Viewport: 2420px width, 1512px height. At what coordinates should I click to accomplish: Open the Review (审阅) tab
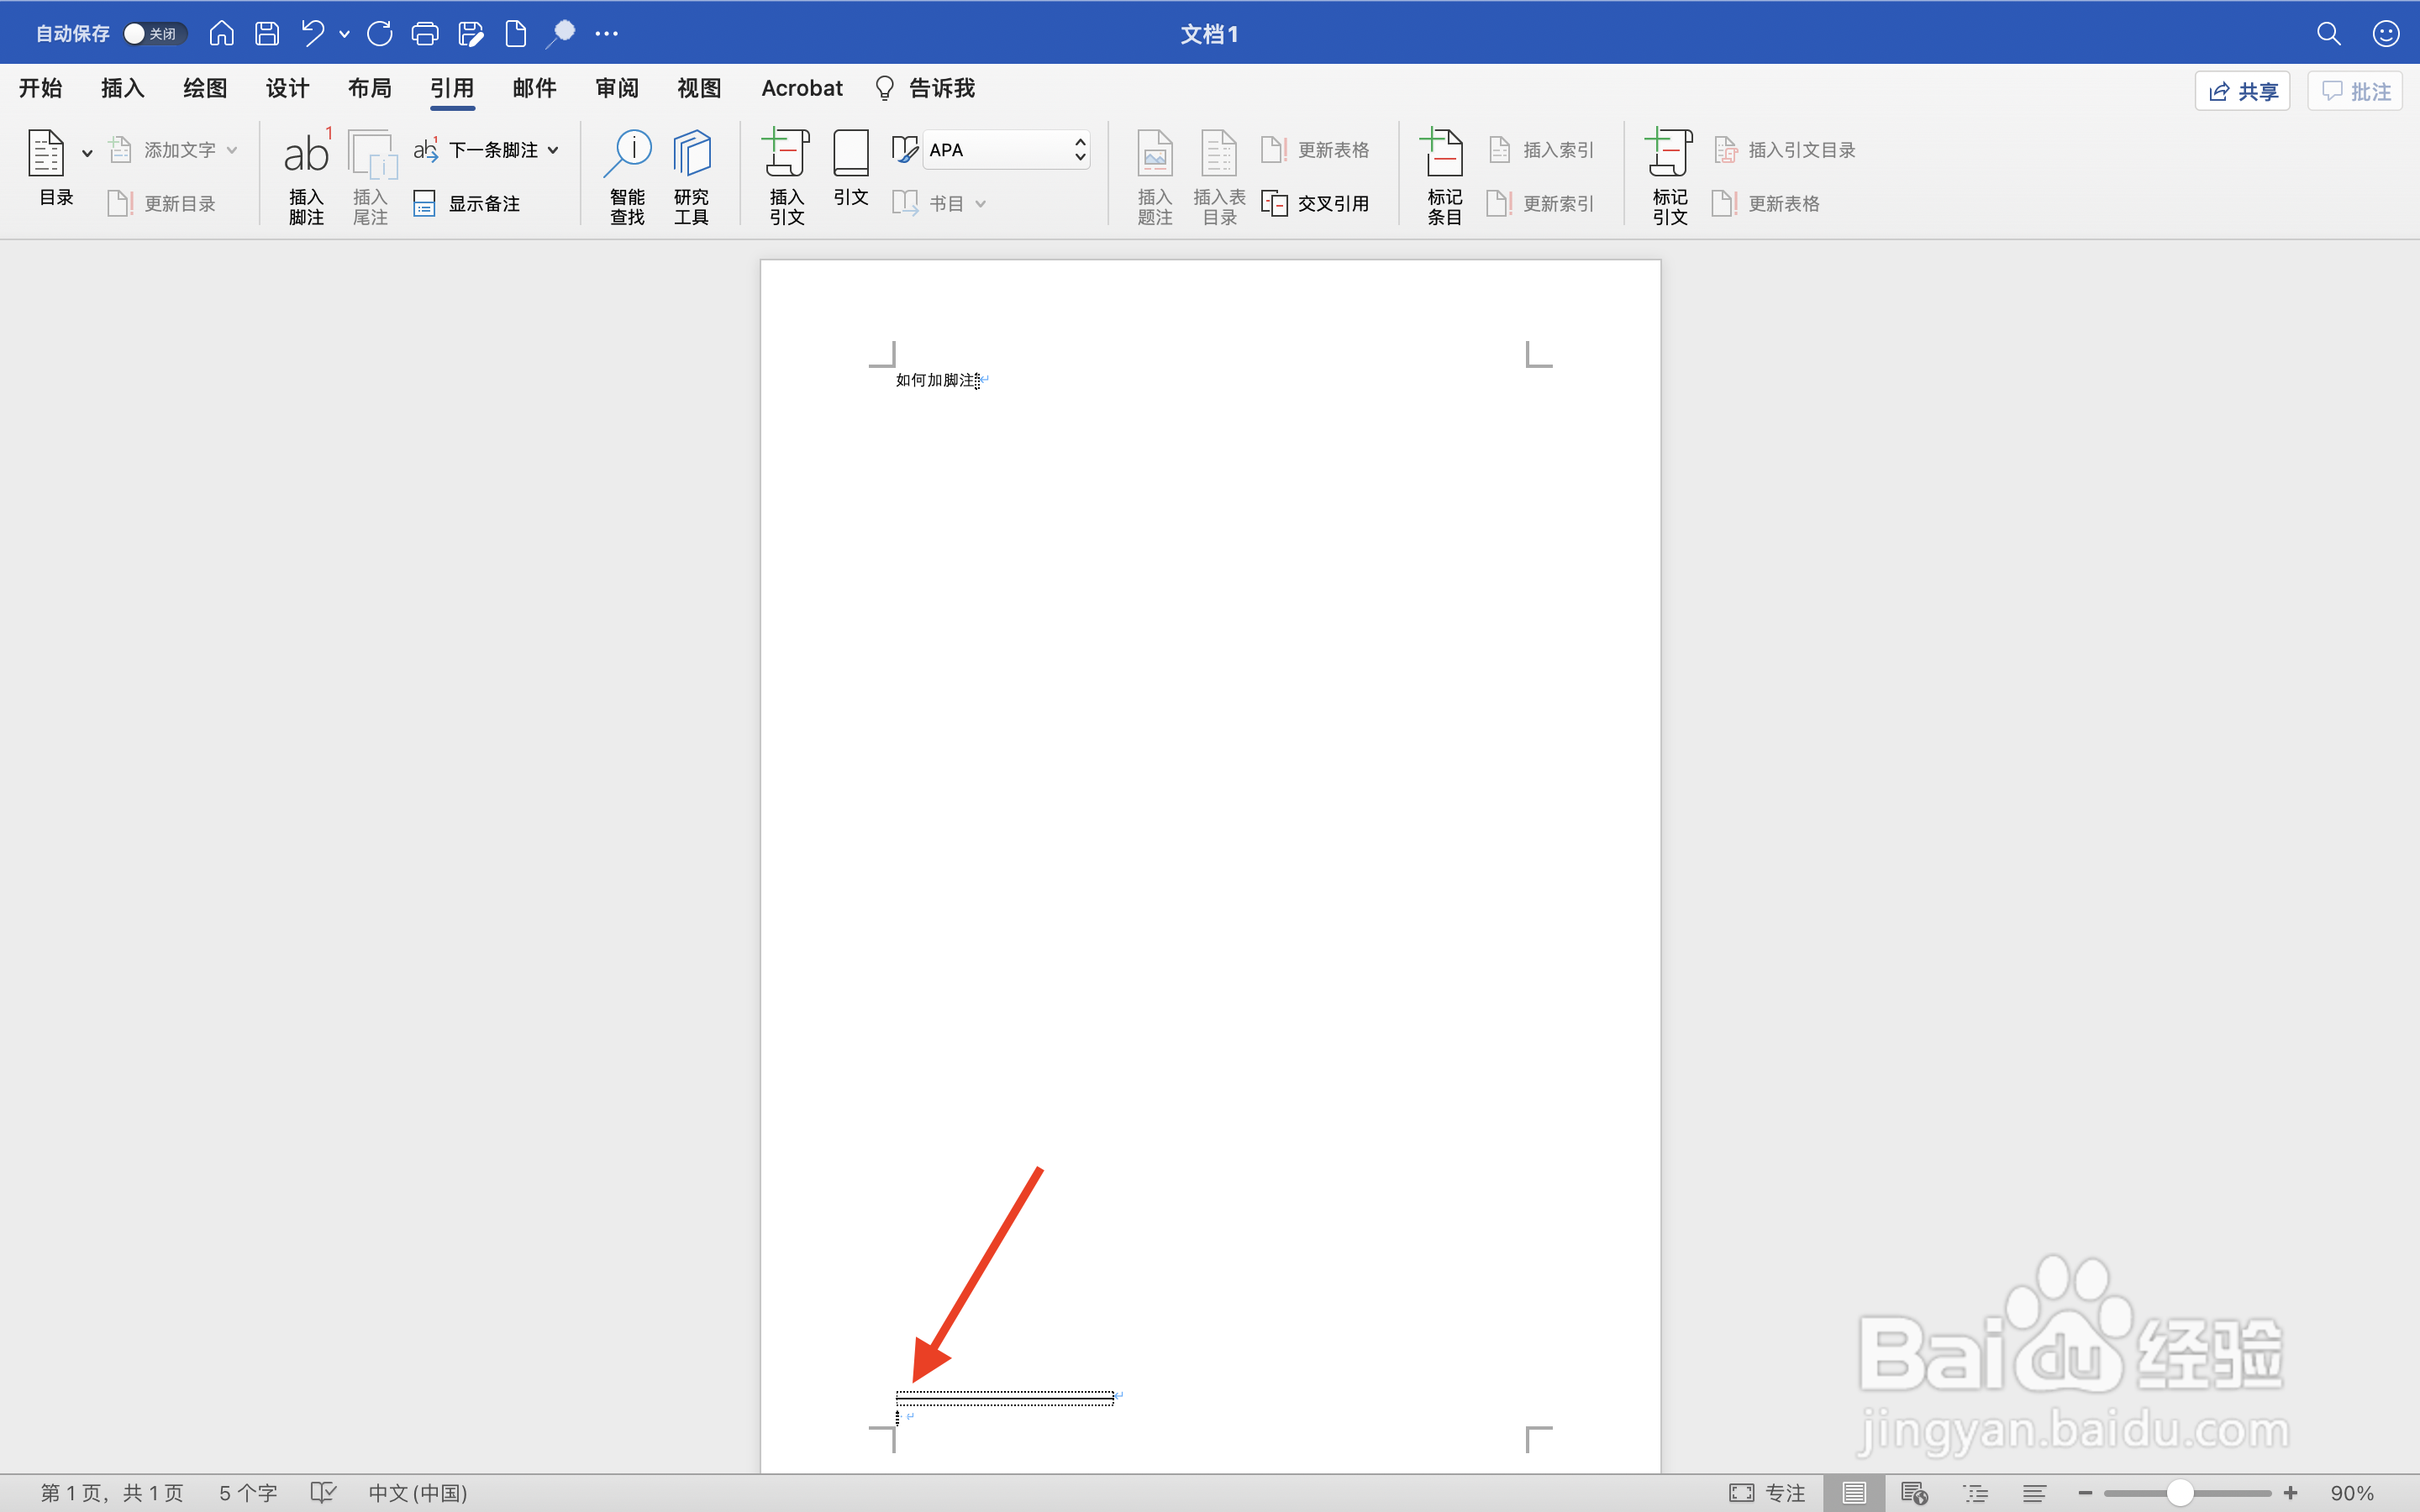click(617, 88)
